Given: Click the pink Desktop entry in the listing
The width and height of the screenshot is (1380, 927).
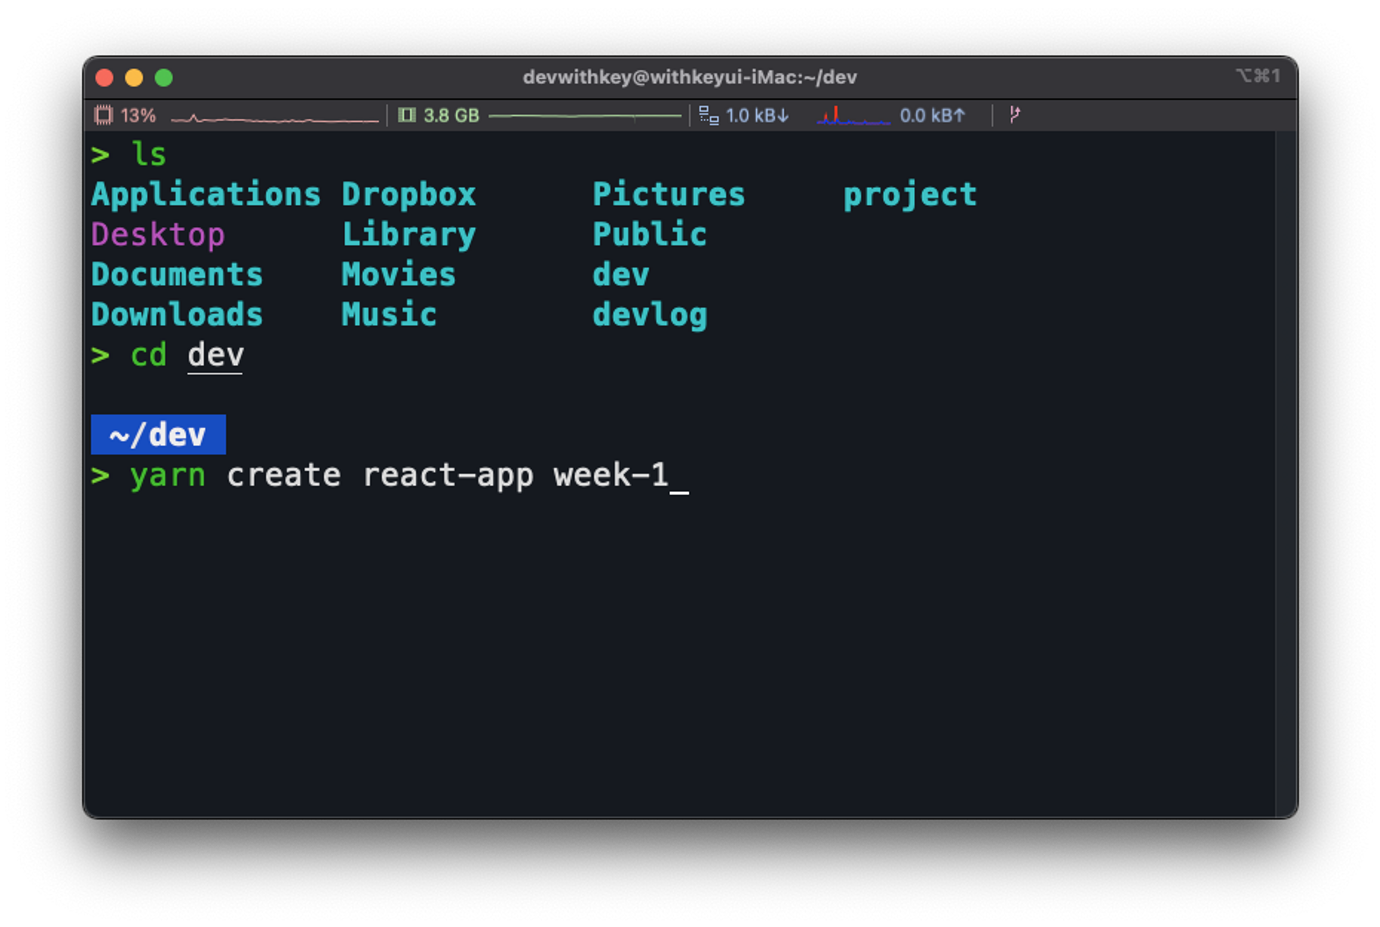Looking at the screenshot, I should pyautogui.click(x=158, y=234).
